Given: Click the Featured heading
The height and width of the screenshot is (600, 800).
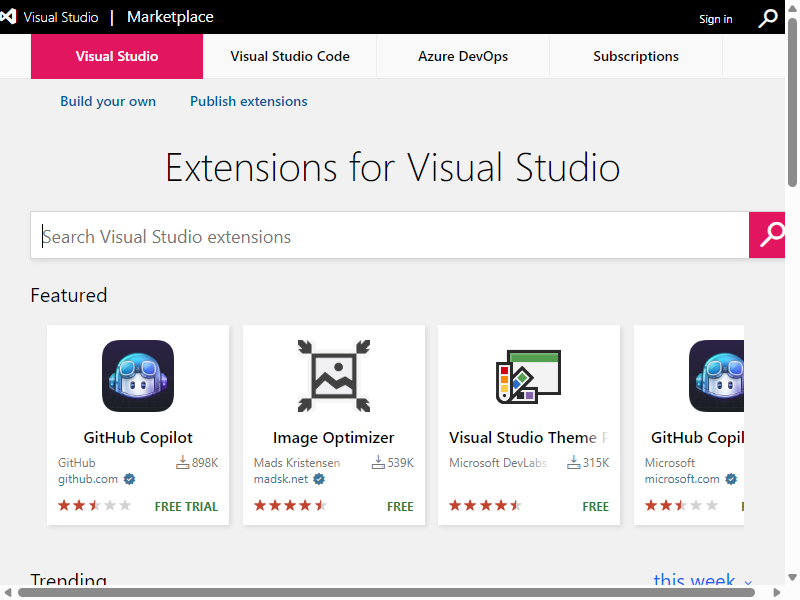Looking at the screenshot, I should [x=69, y=295].
